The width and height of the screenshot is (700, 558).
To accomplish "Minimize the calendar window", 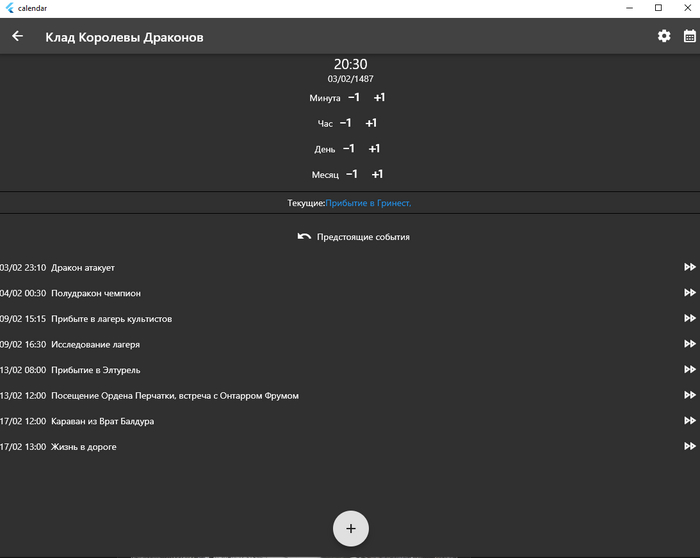I will click(x=629, y=8).
